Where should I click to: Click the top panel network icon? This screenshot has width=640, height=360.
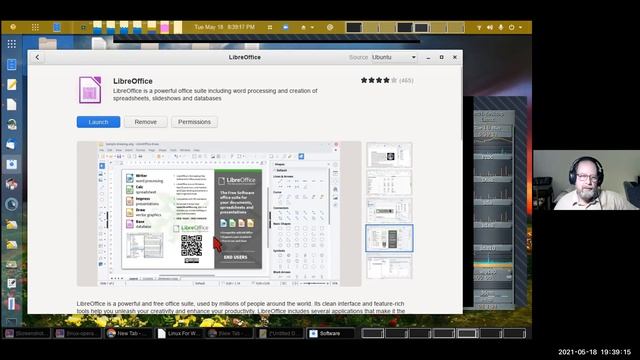tap(479, 27)
